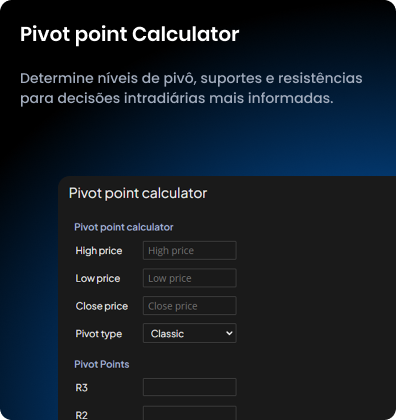This screenshot has height=420, width=396.
Task: Click the High price input field
Action: tap(190, 250)
